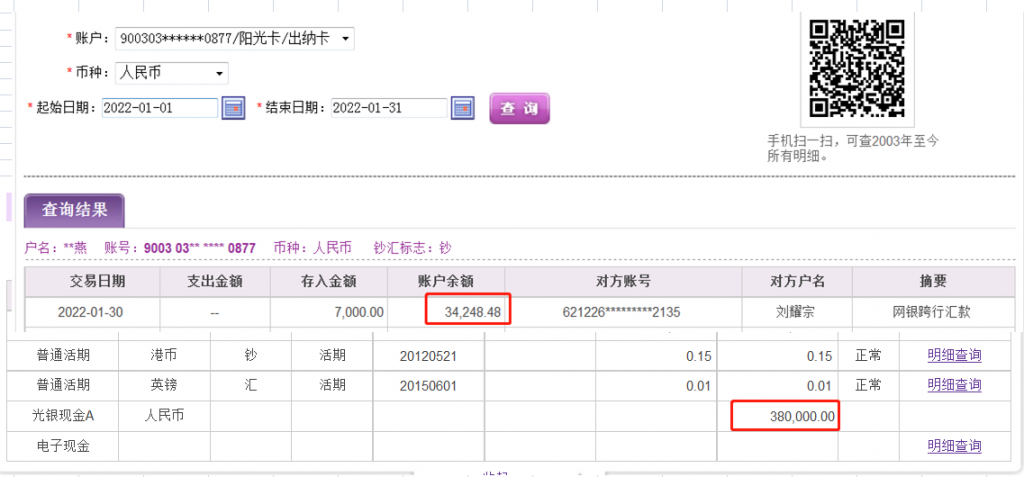Click the 港币 currency cell
This screenshot has width=1024, height=477.
point(164,355)
